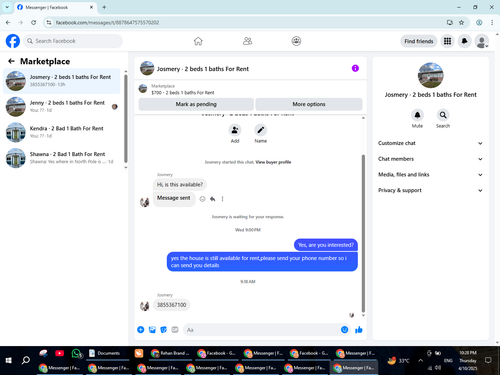Edit chat name with the Name pencil icon
The height and width of the screenshot is (375, 500).
coord(261,130)
